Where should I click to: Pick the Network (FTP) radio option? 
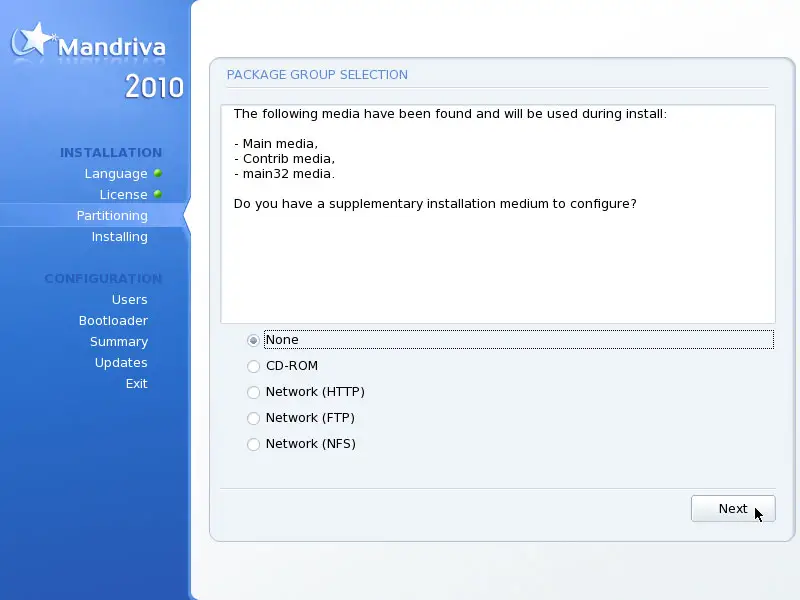click(x=254, y=418)
